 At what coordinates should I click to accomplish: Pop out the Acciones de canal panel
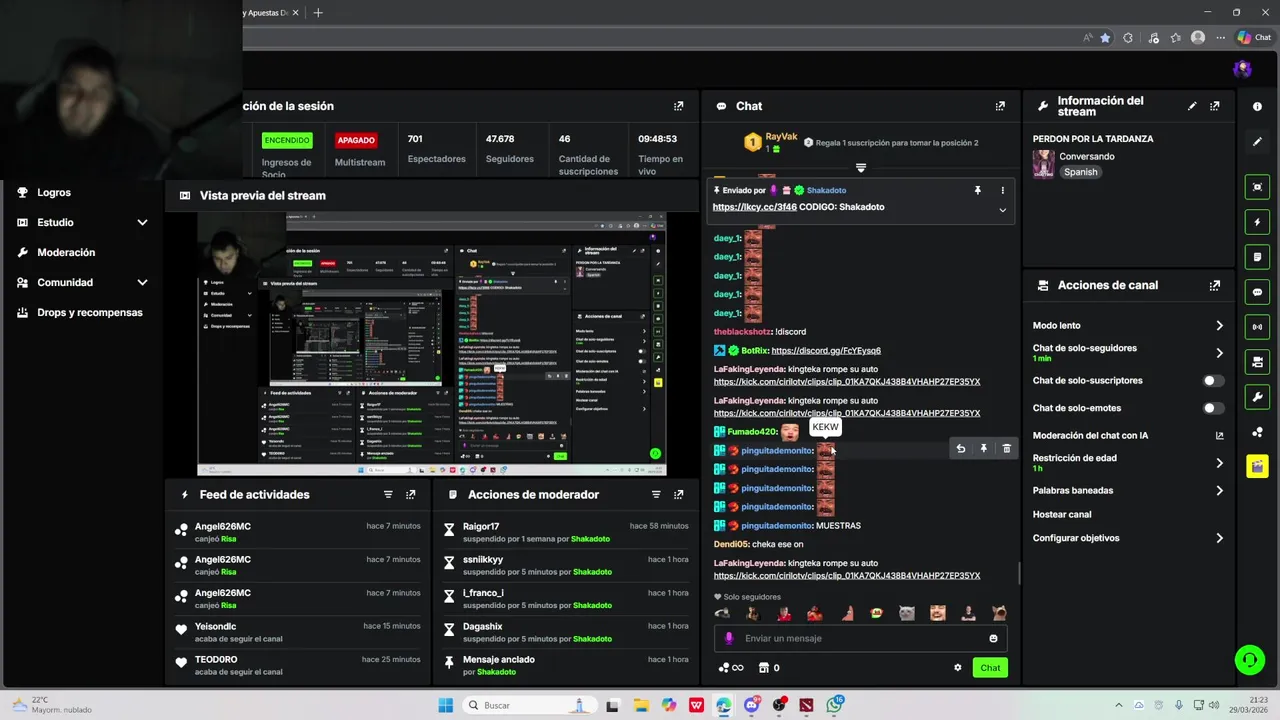[1215, 285]
